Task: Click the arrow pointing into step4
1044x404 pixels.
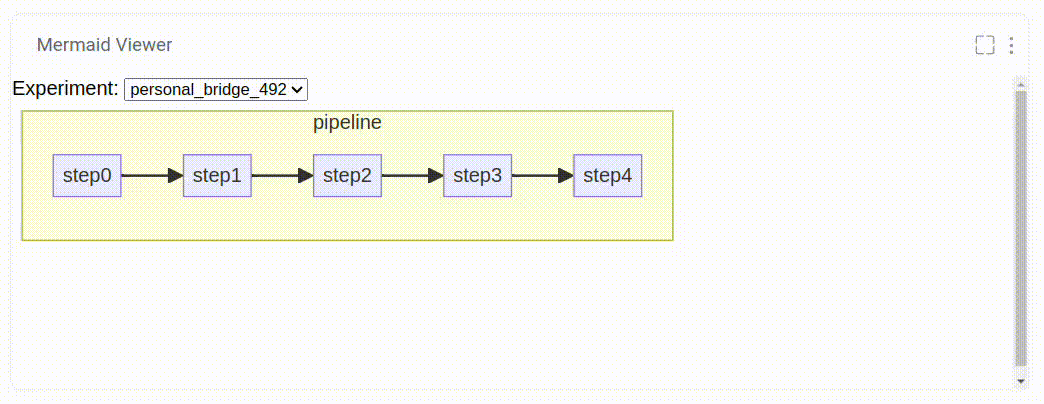Action: pos(542,176)
